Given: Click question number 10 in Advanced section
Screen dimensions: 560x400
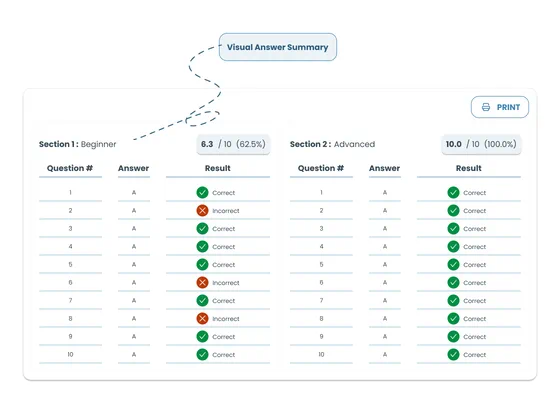Looking at the screenshot, I should 321,355.
